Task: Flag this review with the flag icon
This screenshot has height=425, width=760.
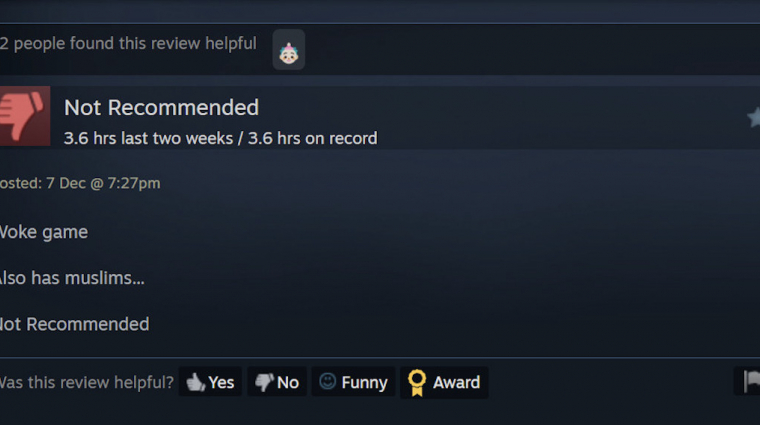Action: (x=750, y=382)
